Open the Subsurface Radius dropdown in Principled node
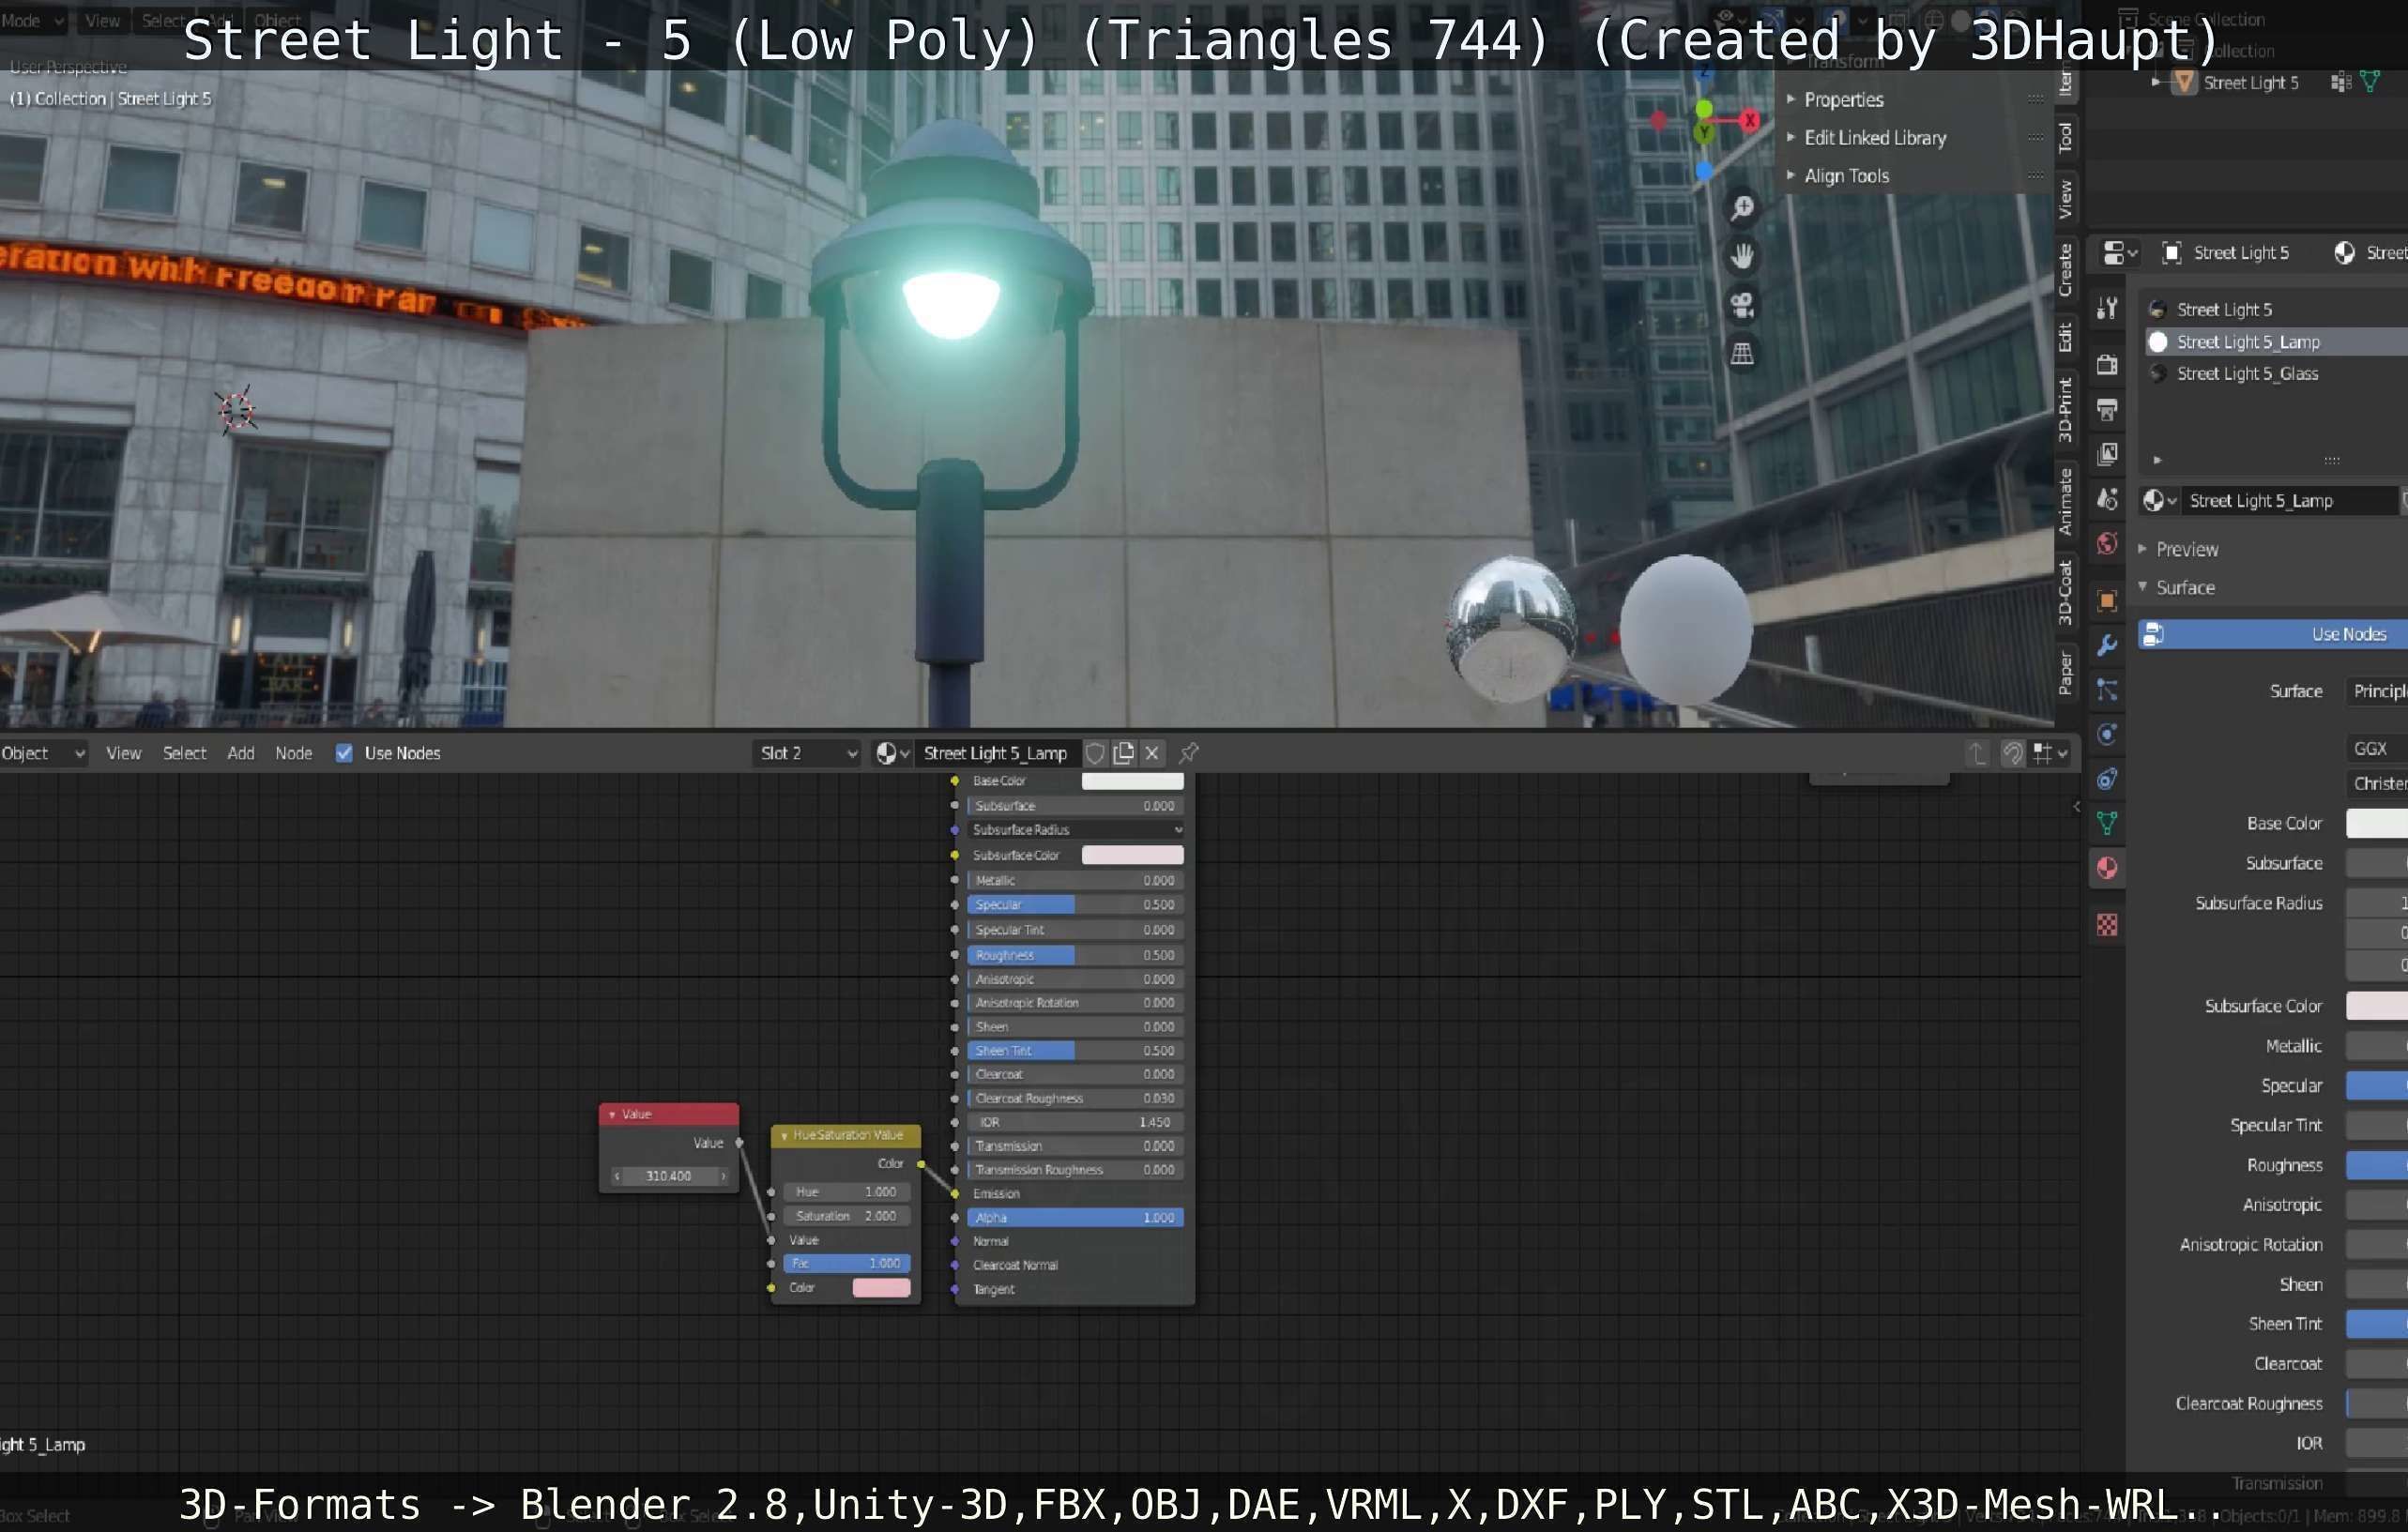Viewport: 2408px width, 1532px height. (x=1075, y=830)
